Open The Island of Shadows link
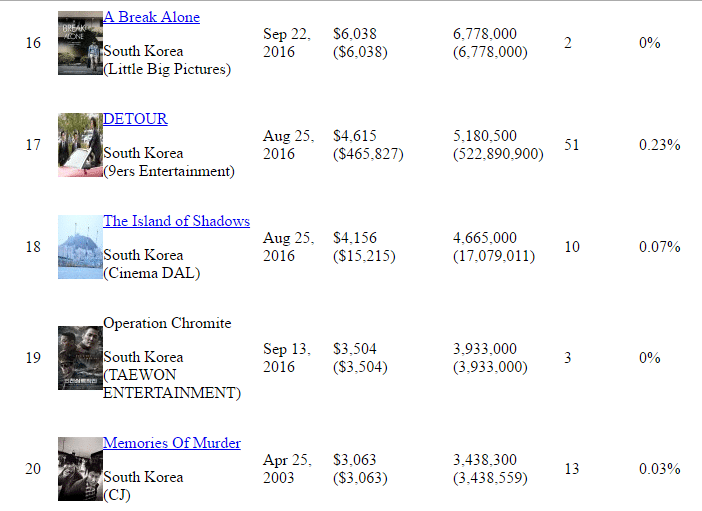Image resolution: width=702 pixels, height=511 pixels. click(x=176, y=221)
